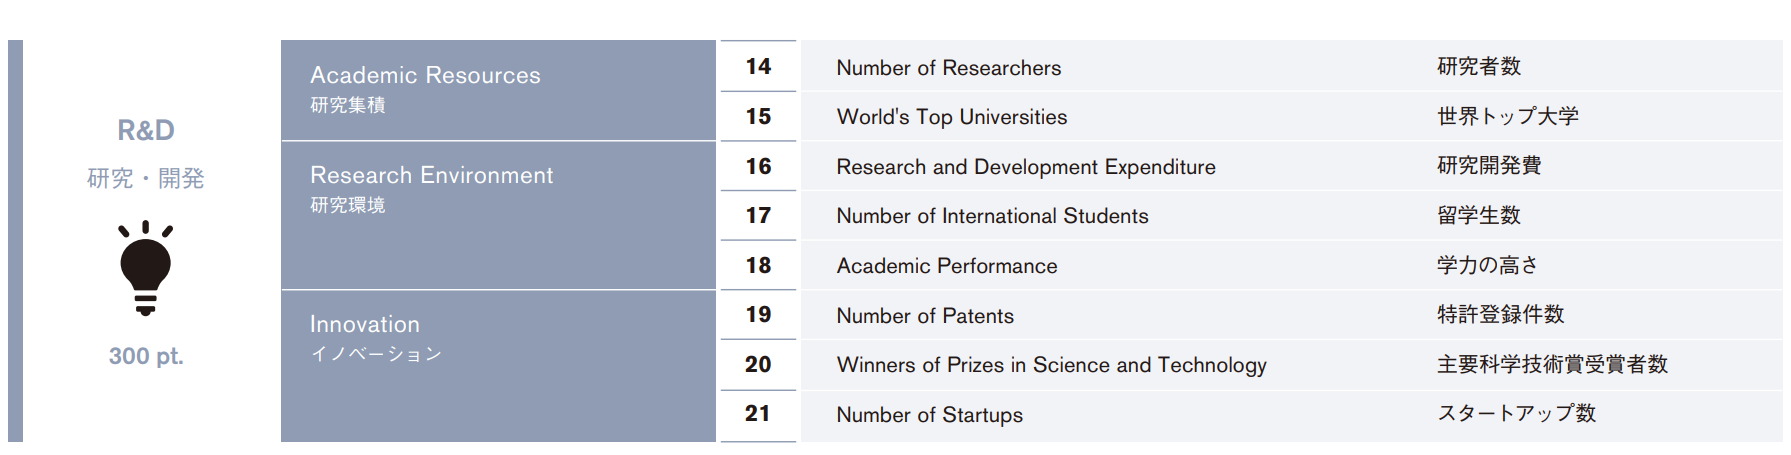Select the R&D heading text
This screenshot has height=455, width=1791.
pyautogui.click(x=146, y=130)
